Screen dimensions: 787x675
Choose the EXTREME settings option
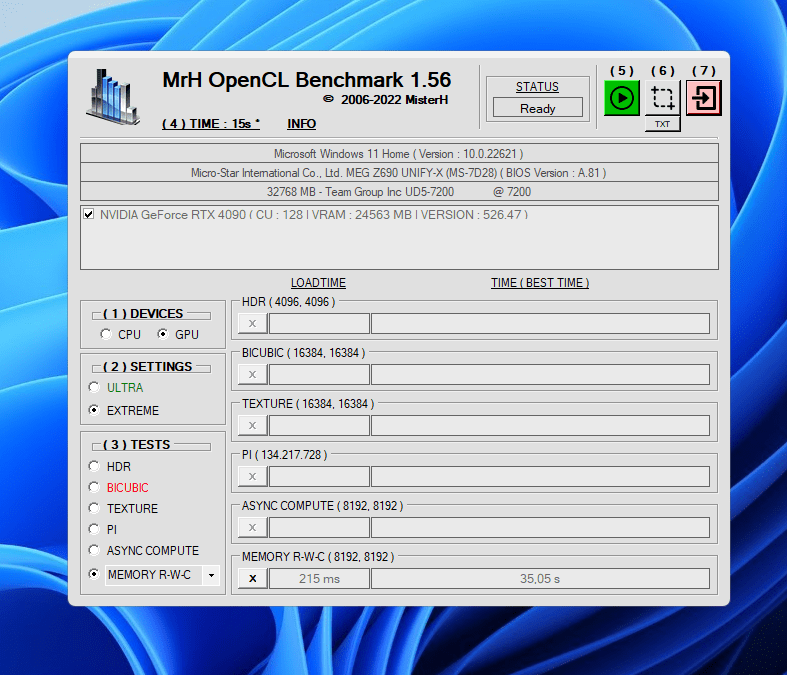click(94, 410)
